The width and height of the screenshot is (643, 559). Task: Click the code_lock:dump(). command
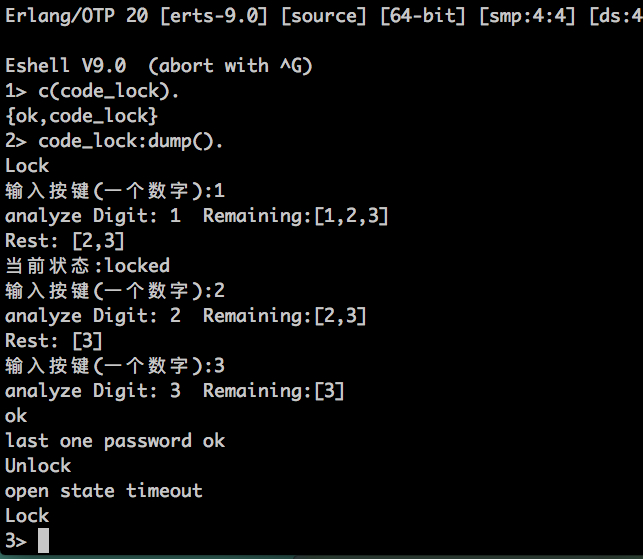130,141
